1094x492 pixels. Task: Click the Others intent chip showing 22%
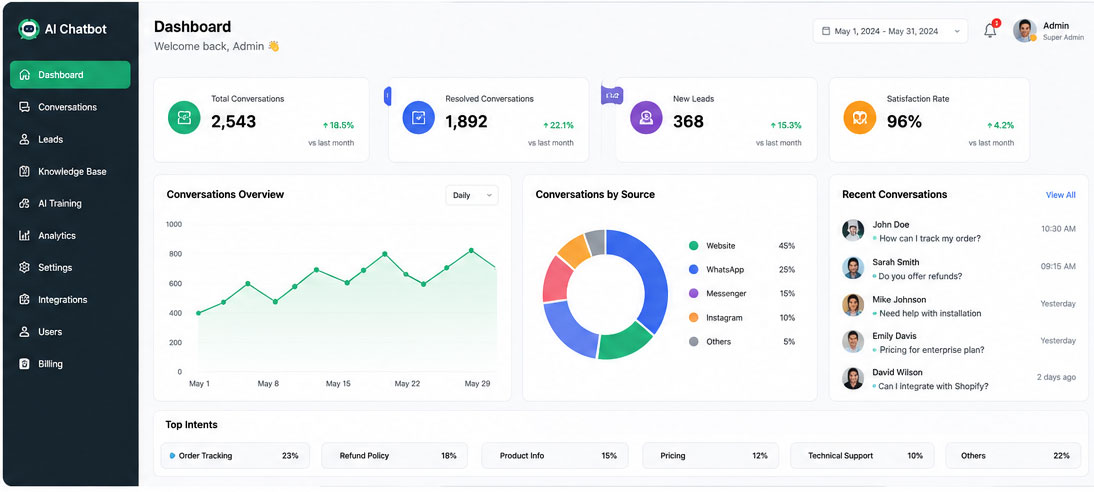1013,456
